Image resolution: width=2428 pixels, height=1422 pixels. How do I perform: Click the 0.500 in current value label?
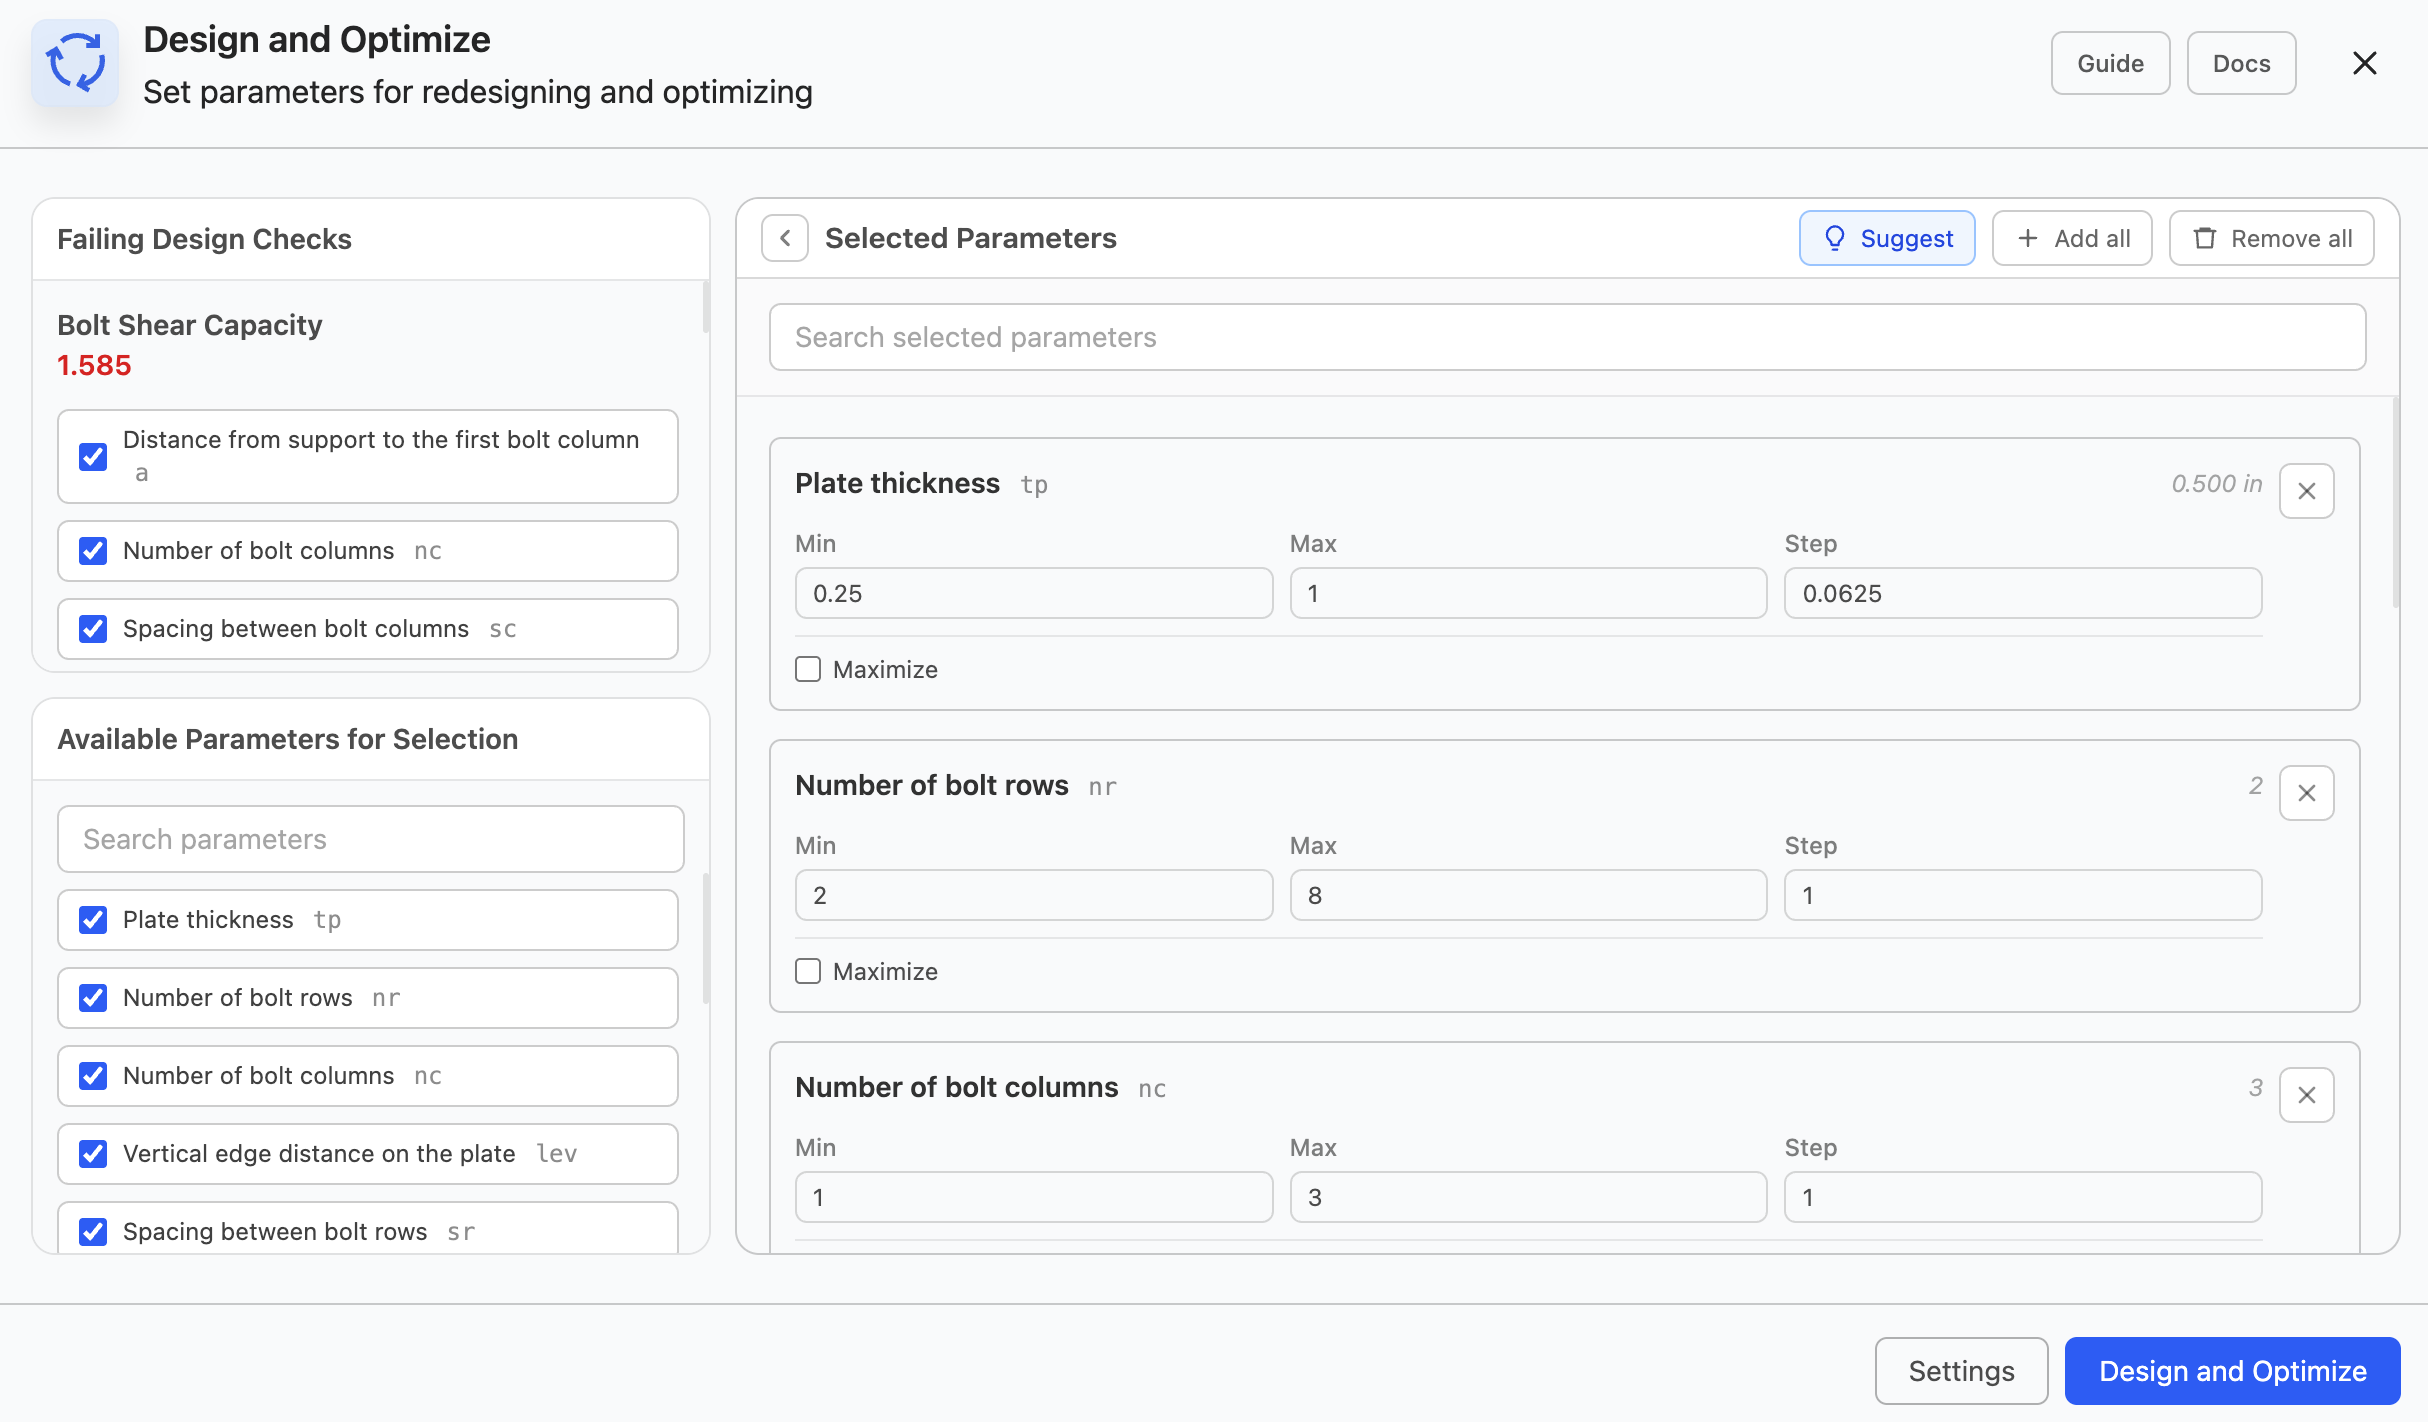(2216, 484)
